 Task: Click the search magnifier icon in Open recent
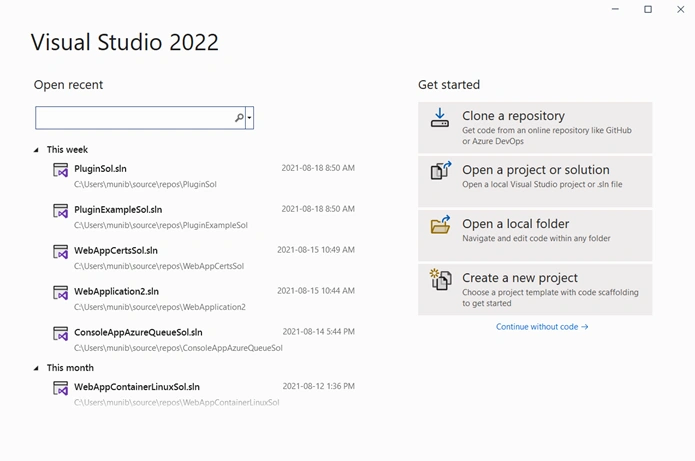click(239, 117)
